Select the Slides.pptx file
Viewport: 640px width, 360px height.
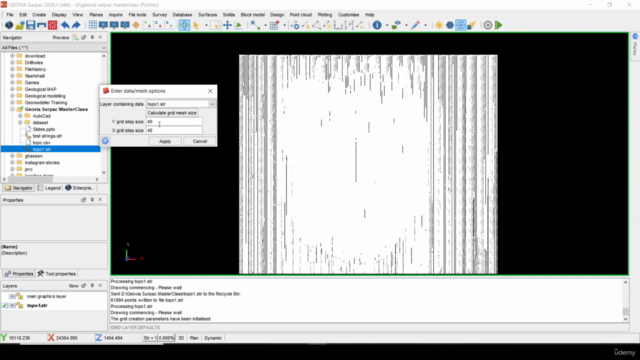pos(43,129)
